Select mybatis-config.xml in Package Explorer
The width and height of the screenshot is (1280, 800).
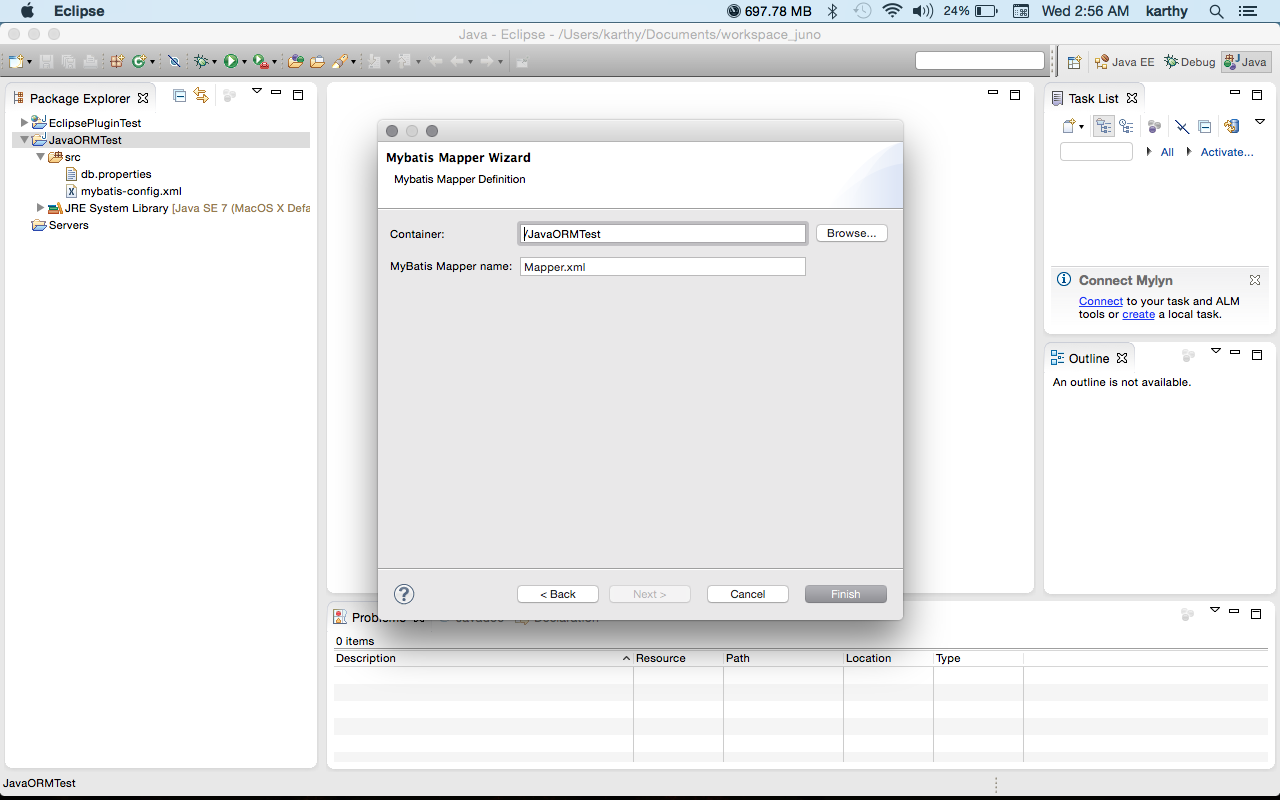pyautogui.click(x=123, y=191)
